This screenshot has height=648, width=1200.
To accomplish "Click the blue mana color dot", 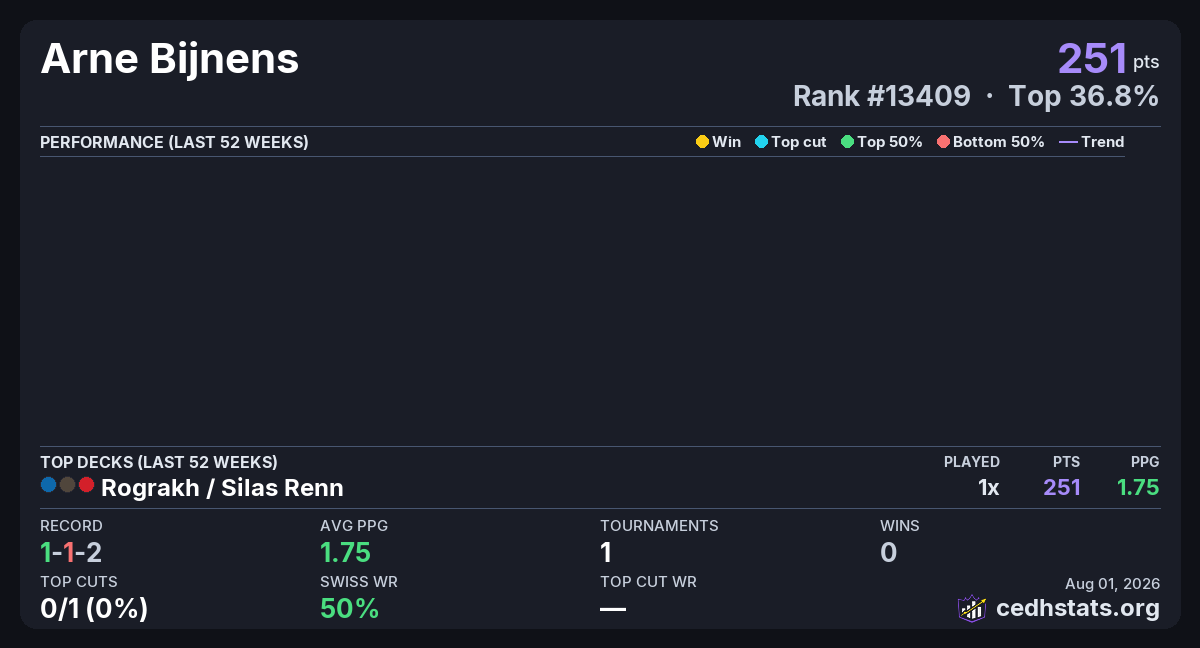I will (48, 485).
